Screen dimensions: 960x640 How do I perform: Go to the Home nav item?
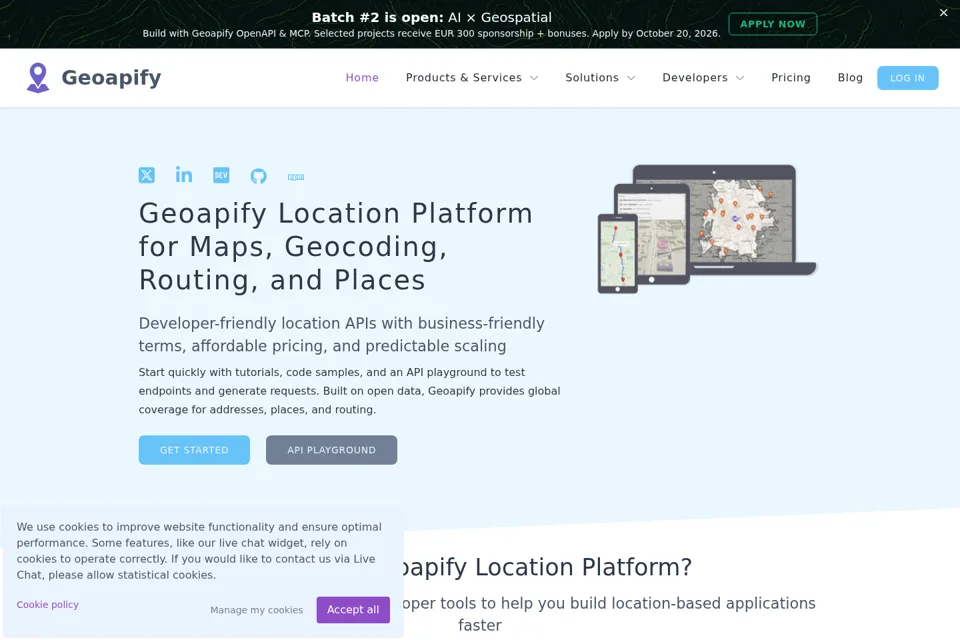[x=362, y=78]
